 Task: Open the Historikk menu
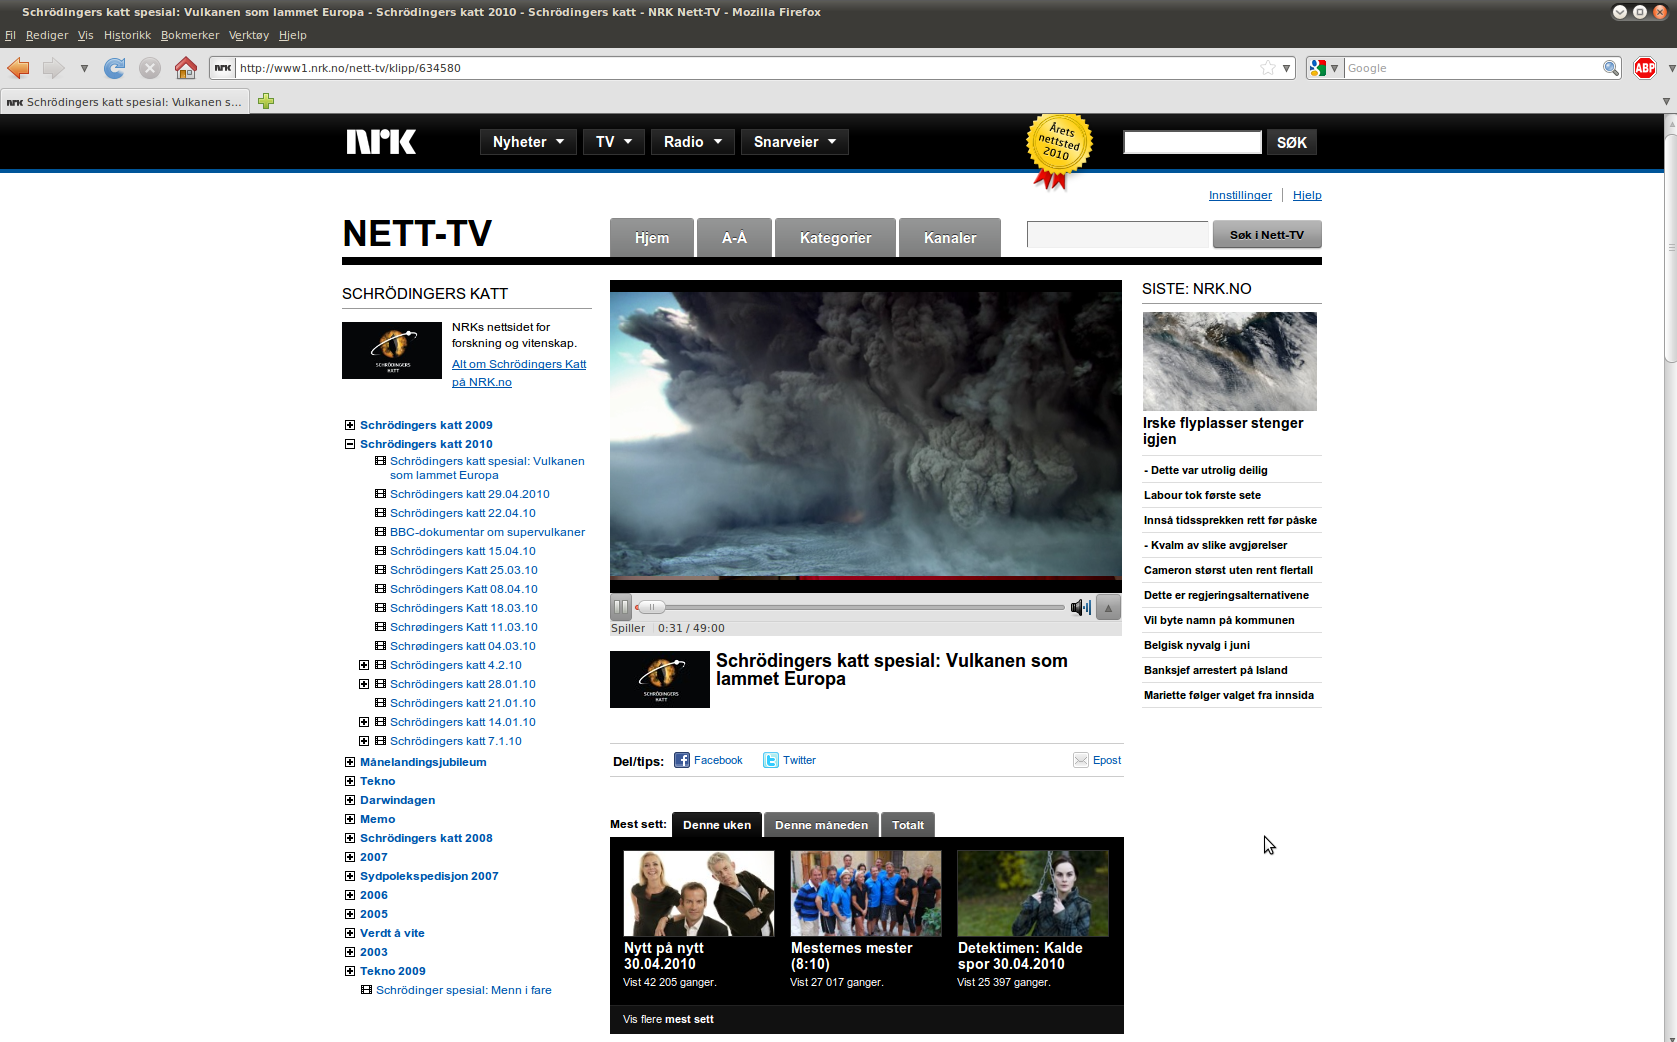[127, 35]
